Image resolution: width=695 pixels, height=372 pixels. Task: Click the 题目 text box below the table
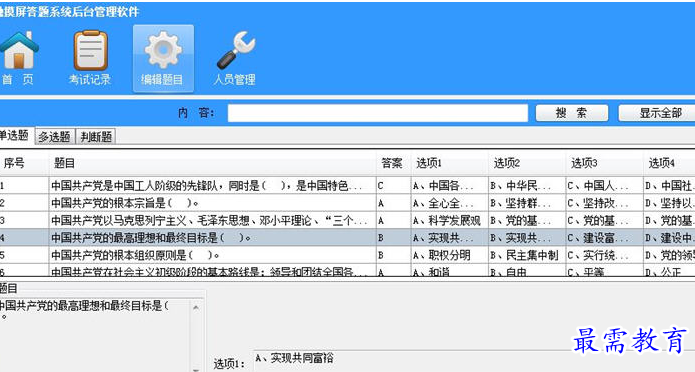94,335
